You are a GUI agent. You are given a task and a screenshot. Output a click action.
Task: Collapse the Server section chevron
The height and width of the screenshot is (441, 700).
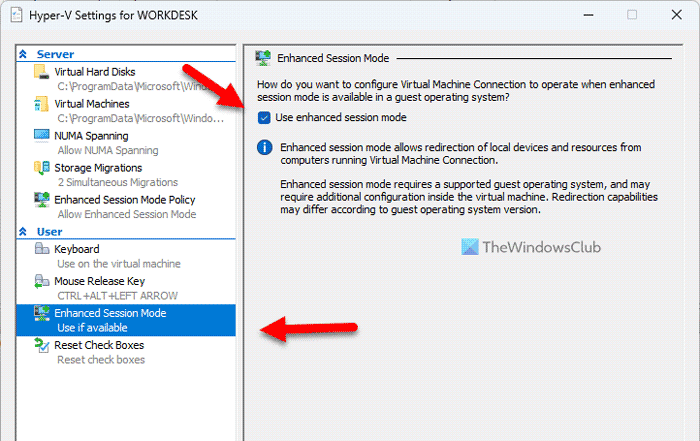(x=23, y=54)
